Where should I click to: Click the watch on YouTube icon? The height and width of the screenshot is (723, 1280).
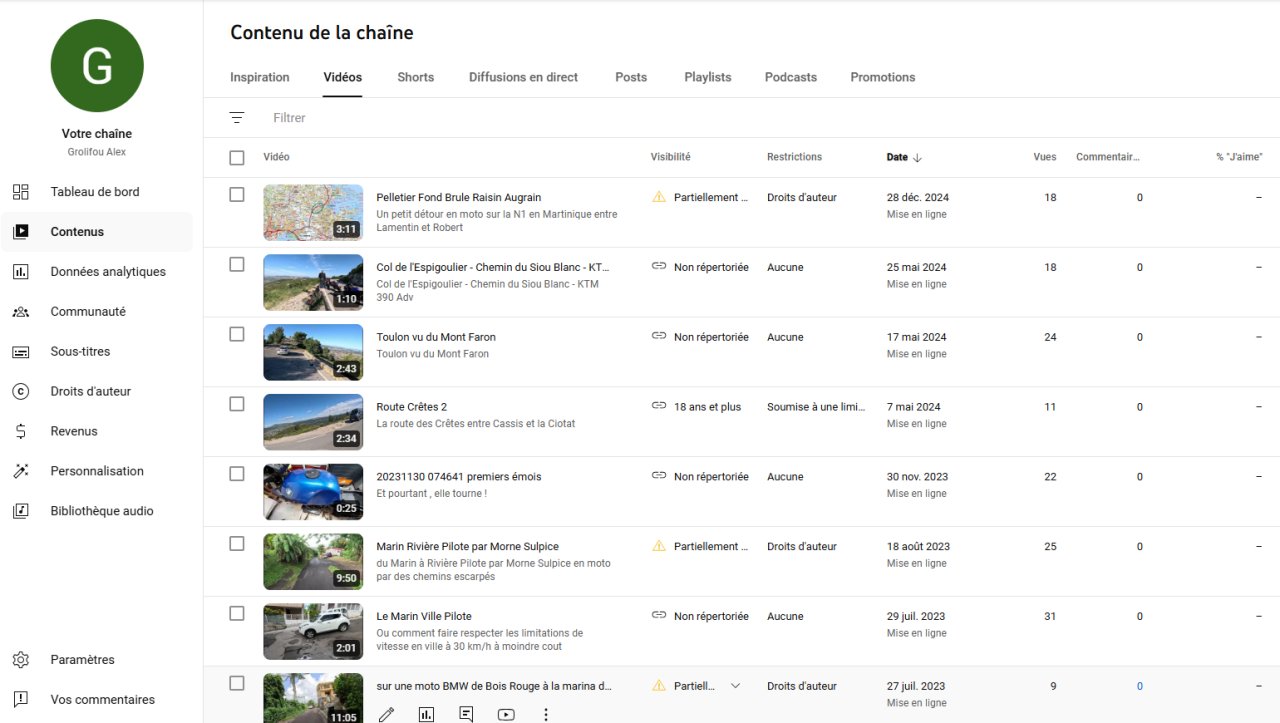pyautogui.click(x=506, y=714)
